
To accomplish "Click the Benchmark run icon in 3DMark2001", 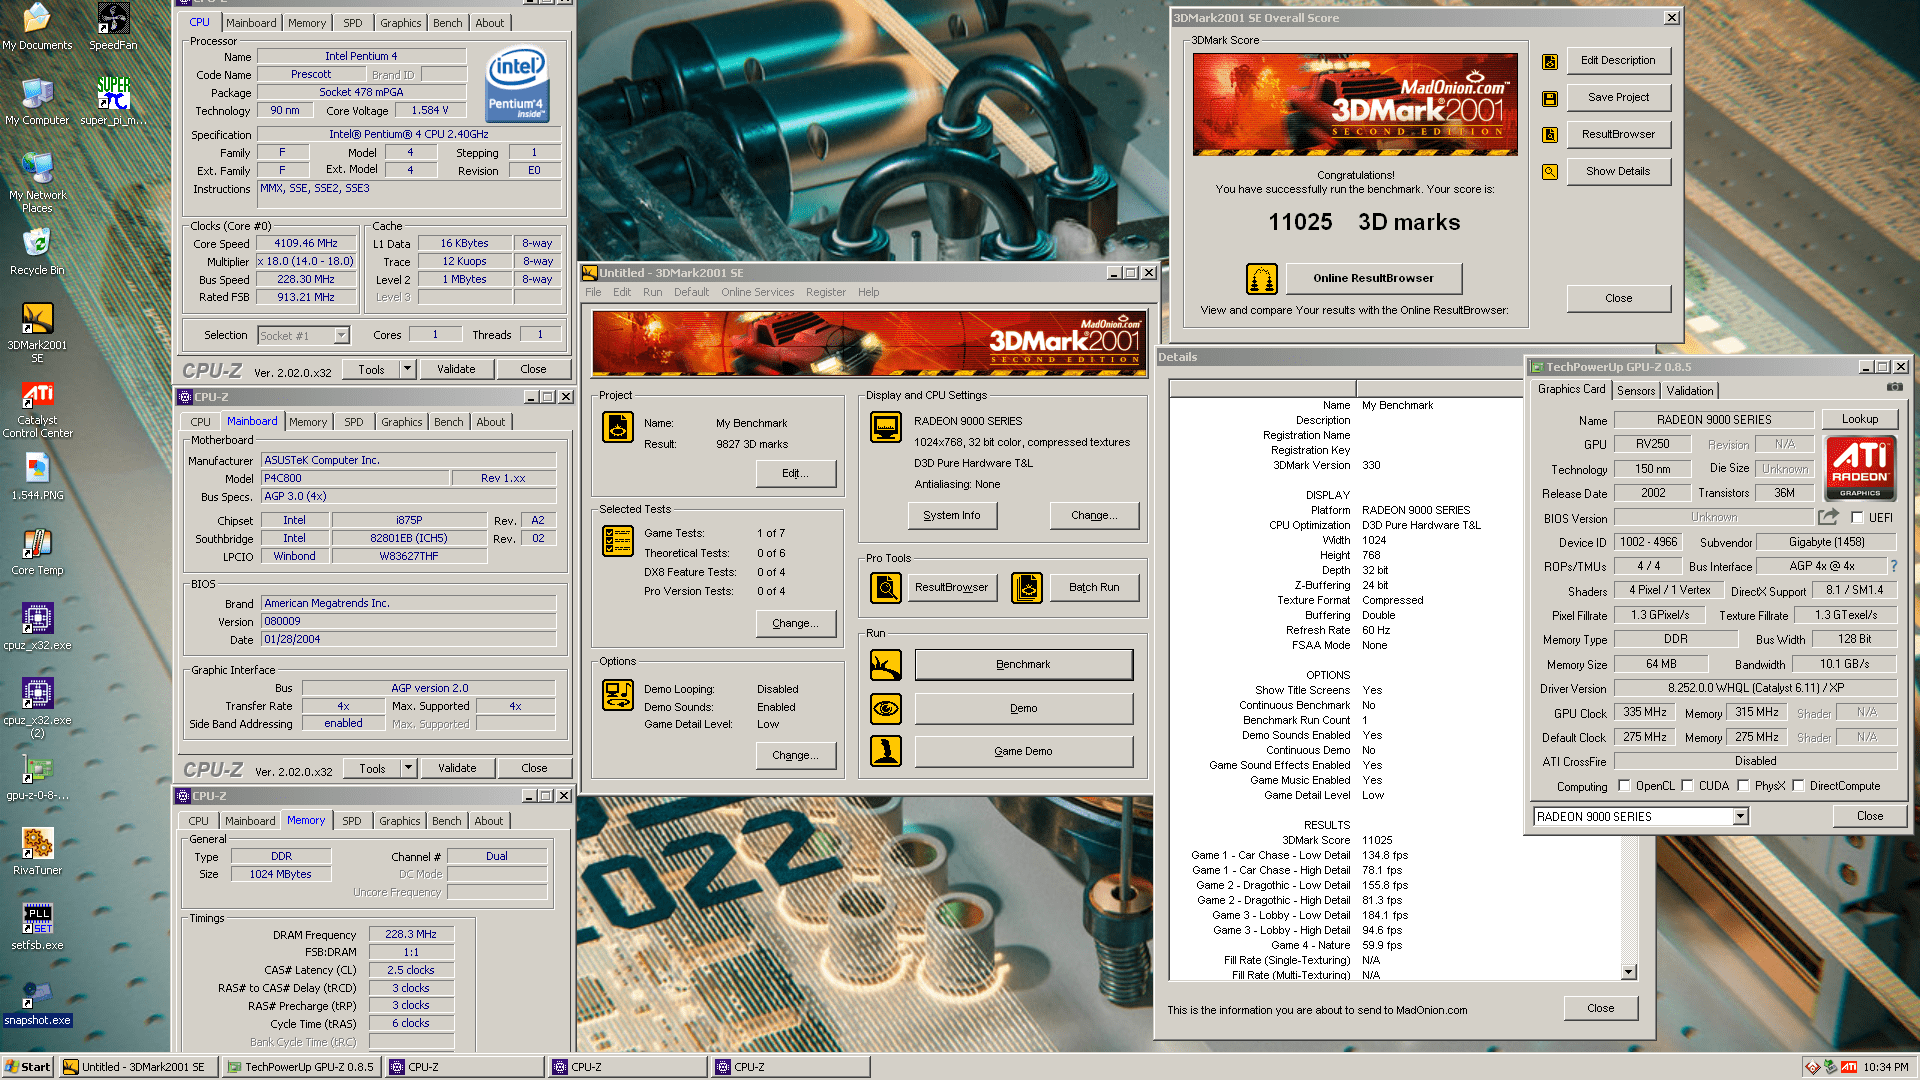I will pos(886,665).
